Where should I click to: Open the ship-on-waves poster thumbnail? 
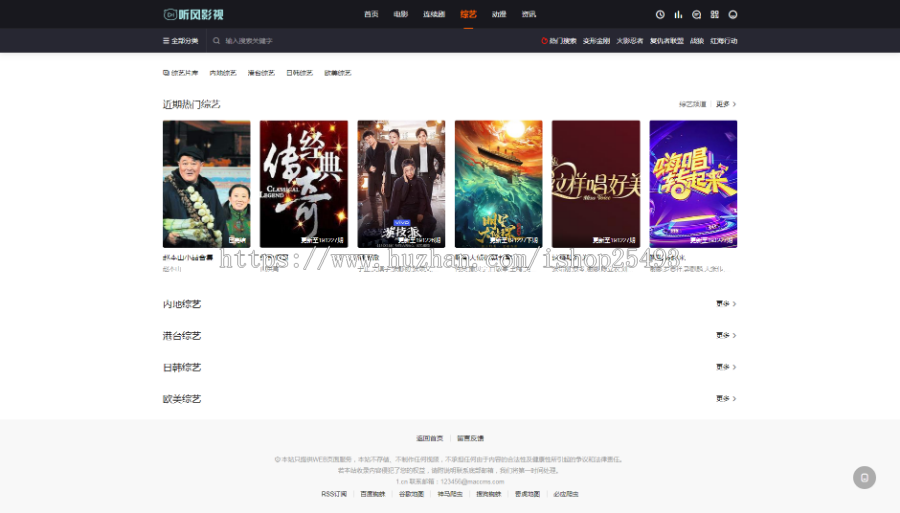coord(498,184)
